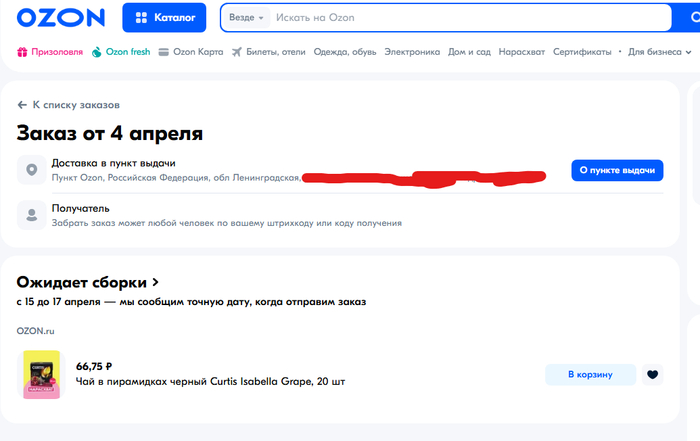Screen dimensions: 700x441
Task: Go to Одежда, обувь category
Action: pyautogui.click(x=345, y=52)
